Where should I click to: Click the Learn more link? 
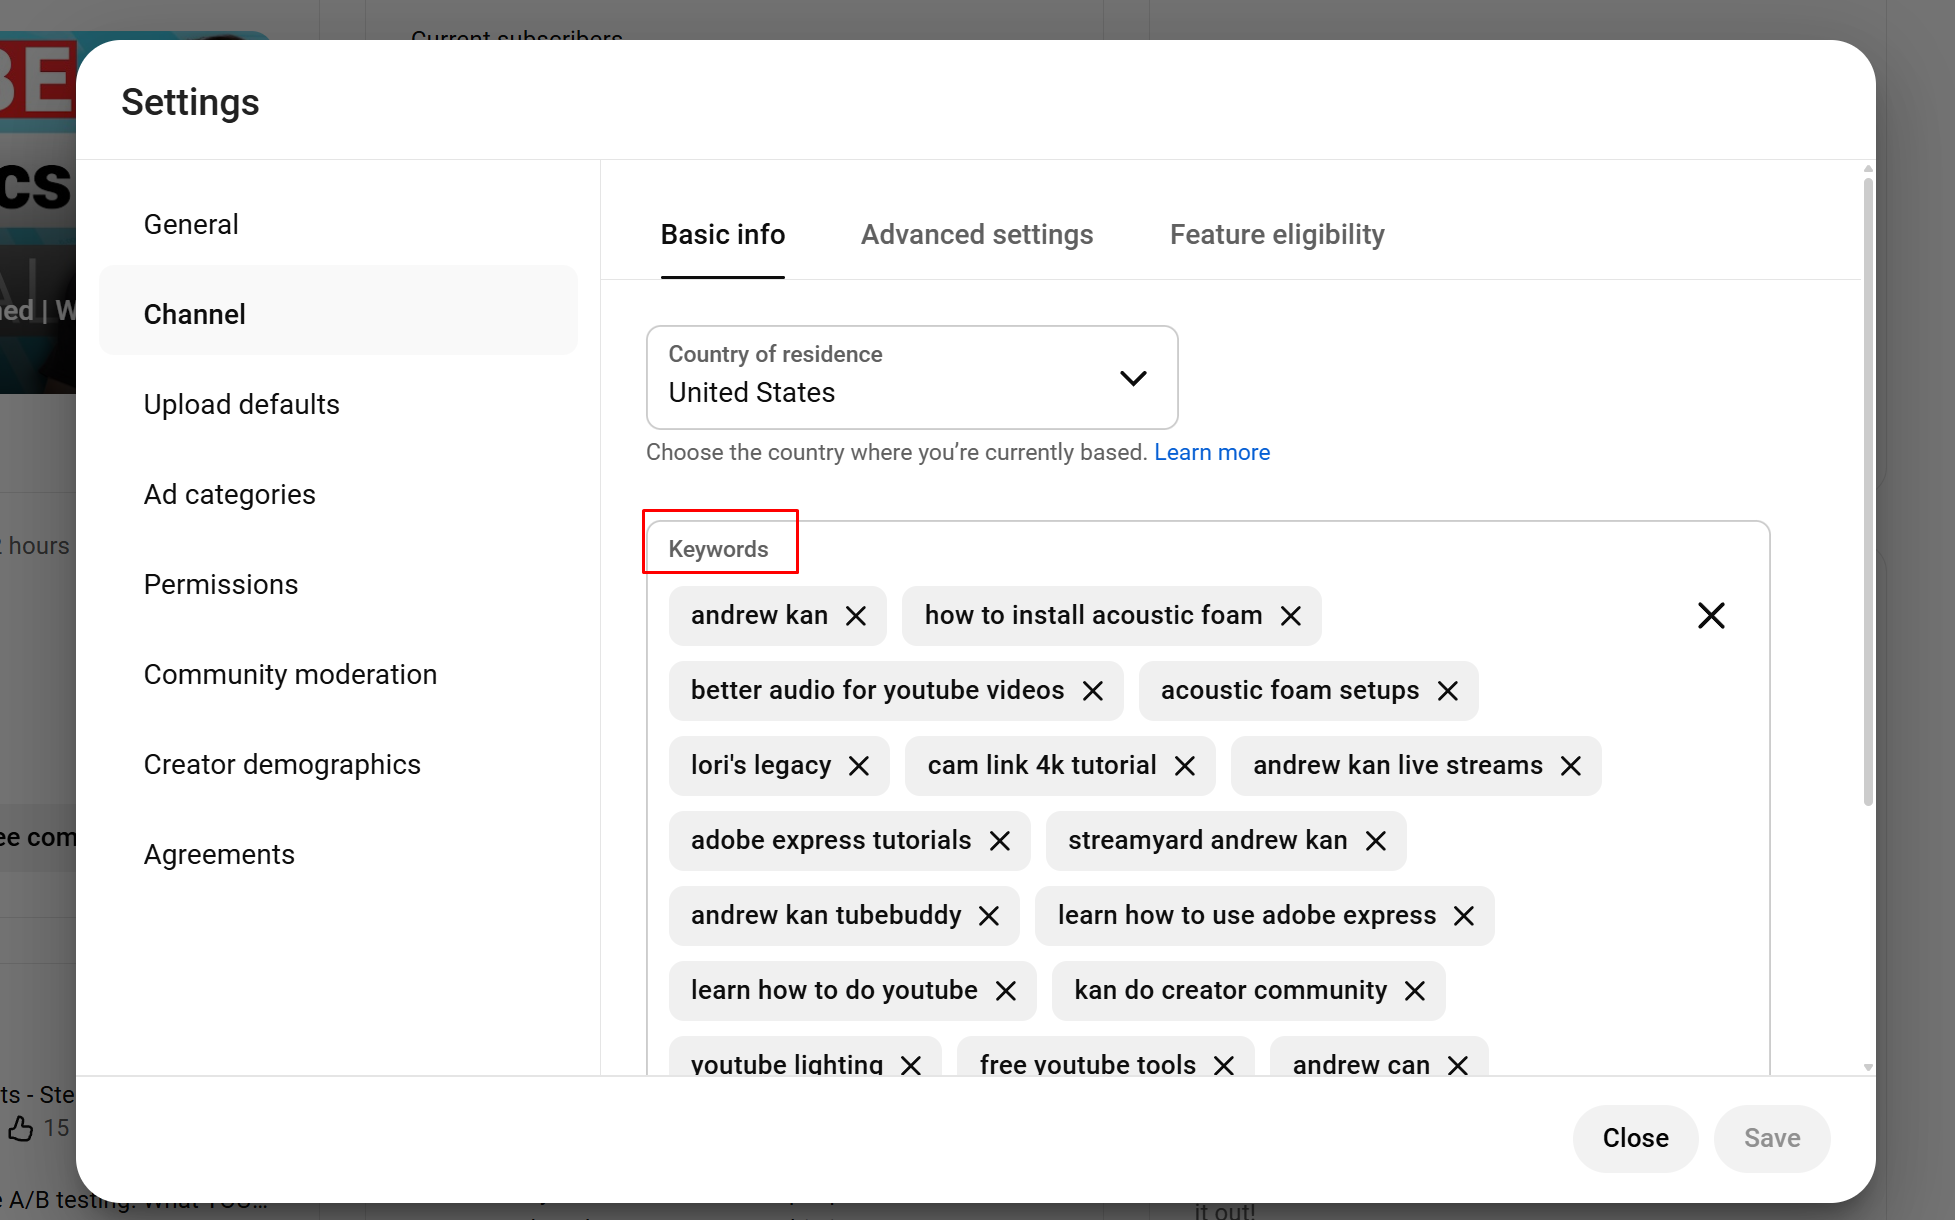coord(1211,452)
